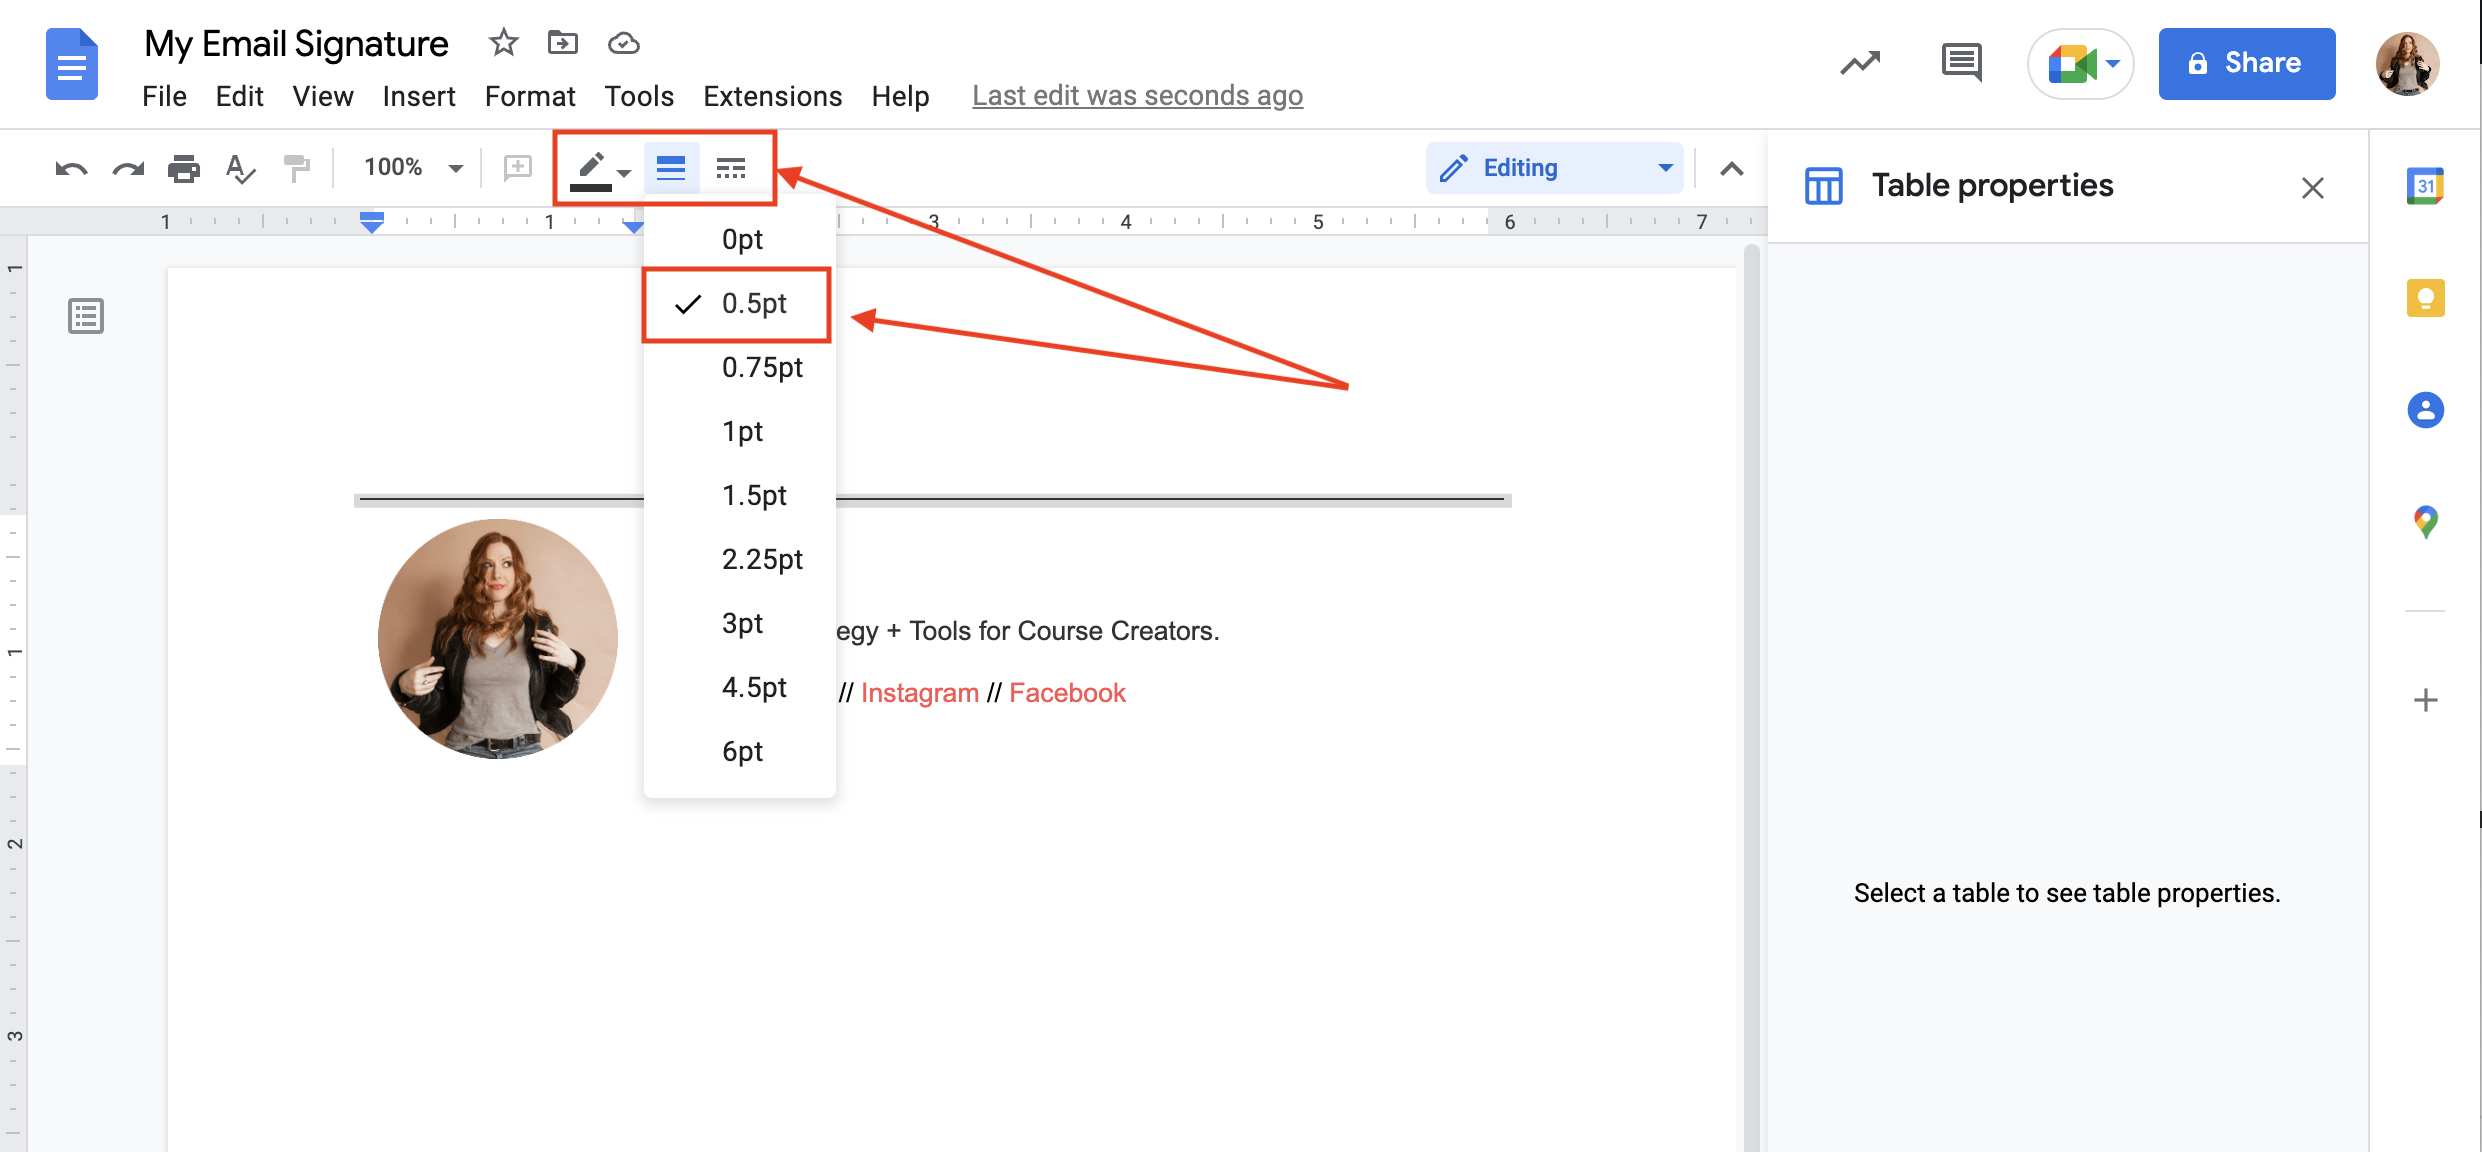Choose 0.75pt border width

[x=740, y=368]
